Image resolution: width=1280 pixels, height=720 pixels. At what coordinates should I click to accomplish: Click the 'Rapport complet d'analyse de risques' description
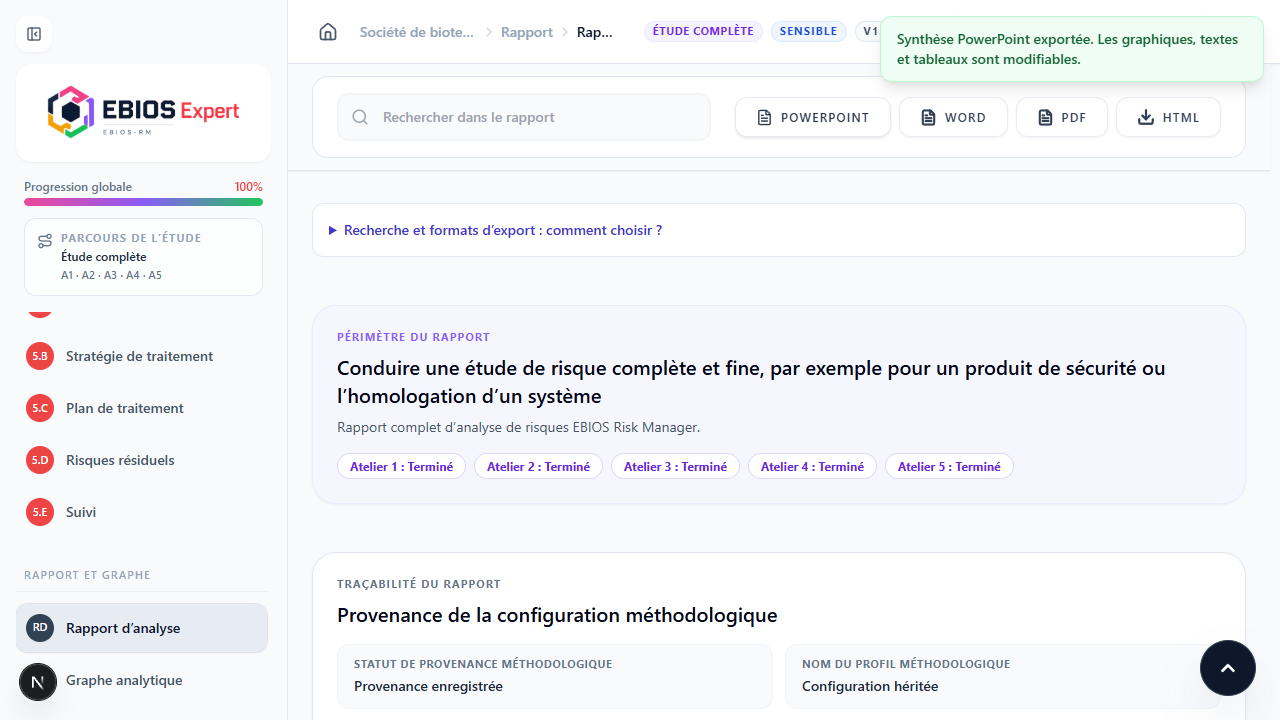pos(518,427)
